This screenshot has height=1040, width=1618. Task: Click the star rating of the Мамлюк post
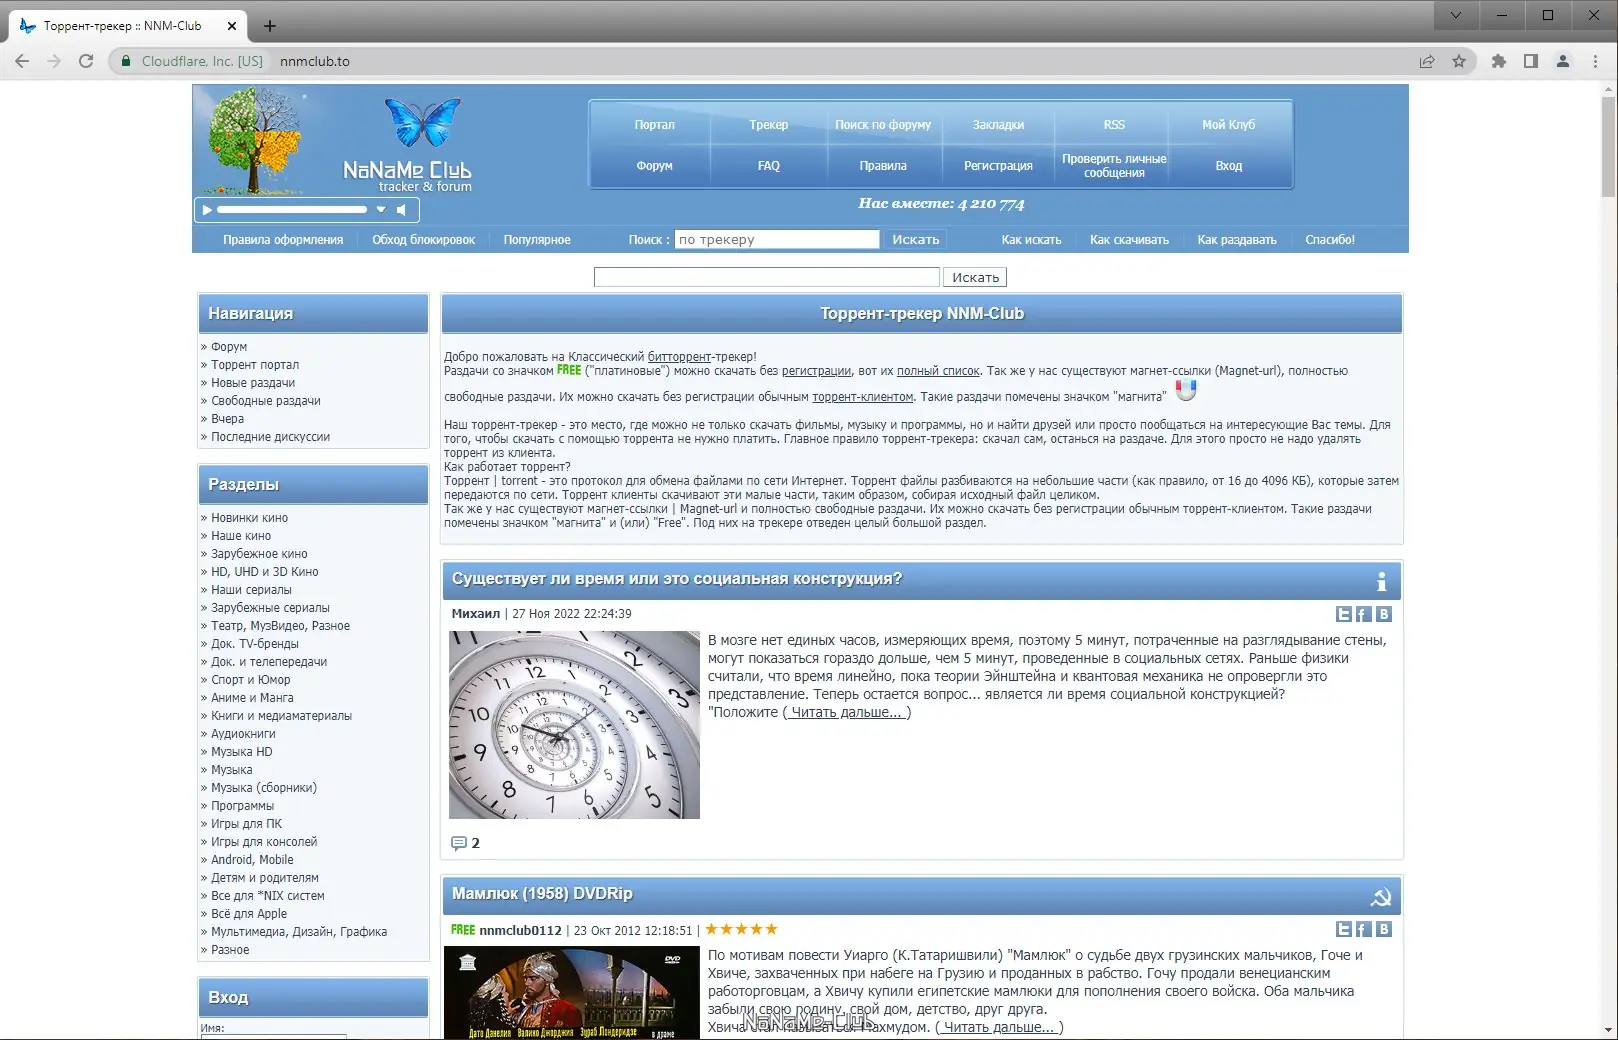(742, 929)
